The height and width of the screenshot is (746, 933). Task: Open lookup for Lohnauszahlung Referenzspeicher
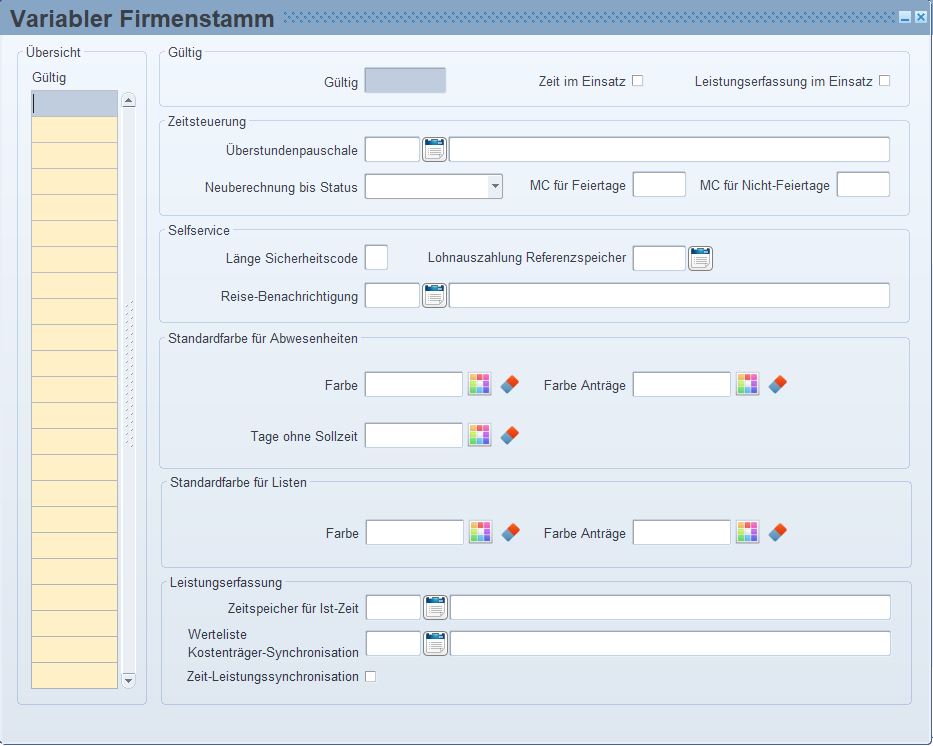click(x=700, y=258)
